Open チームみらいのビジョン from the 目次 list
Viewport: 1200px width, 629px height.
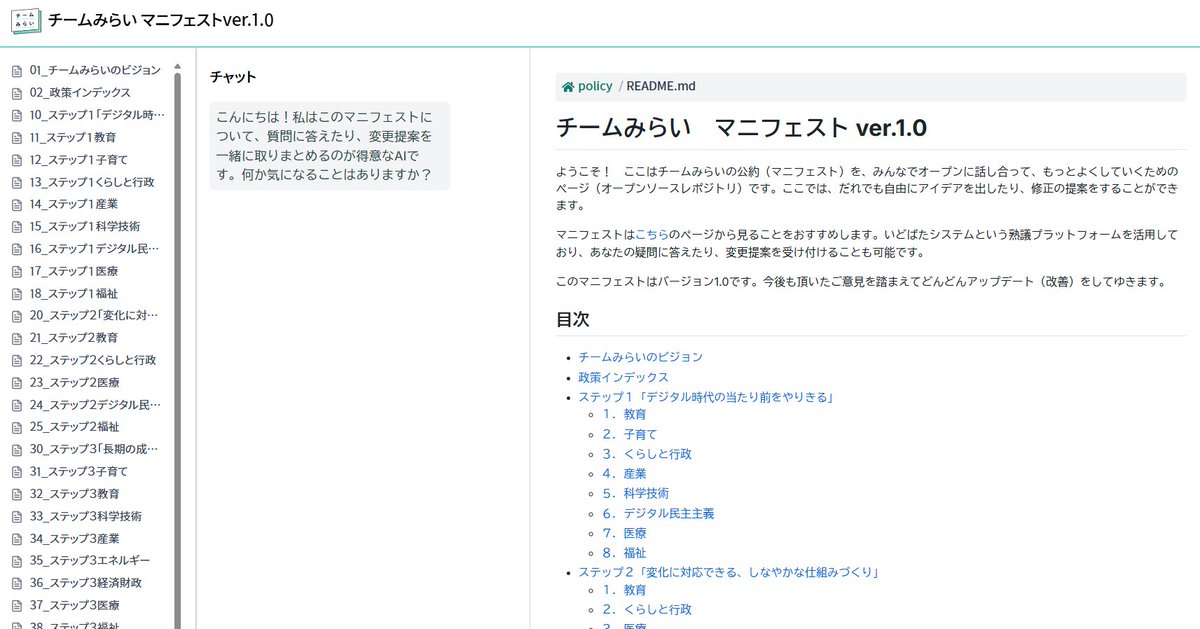coord(640,356)
